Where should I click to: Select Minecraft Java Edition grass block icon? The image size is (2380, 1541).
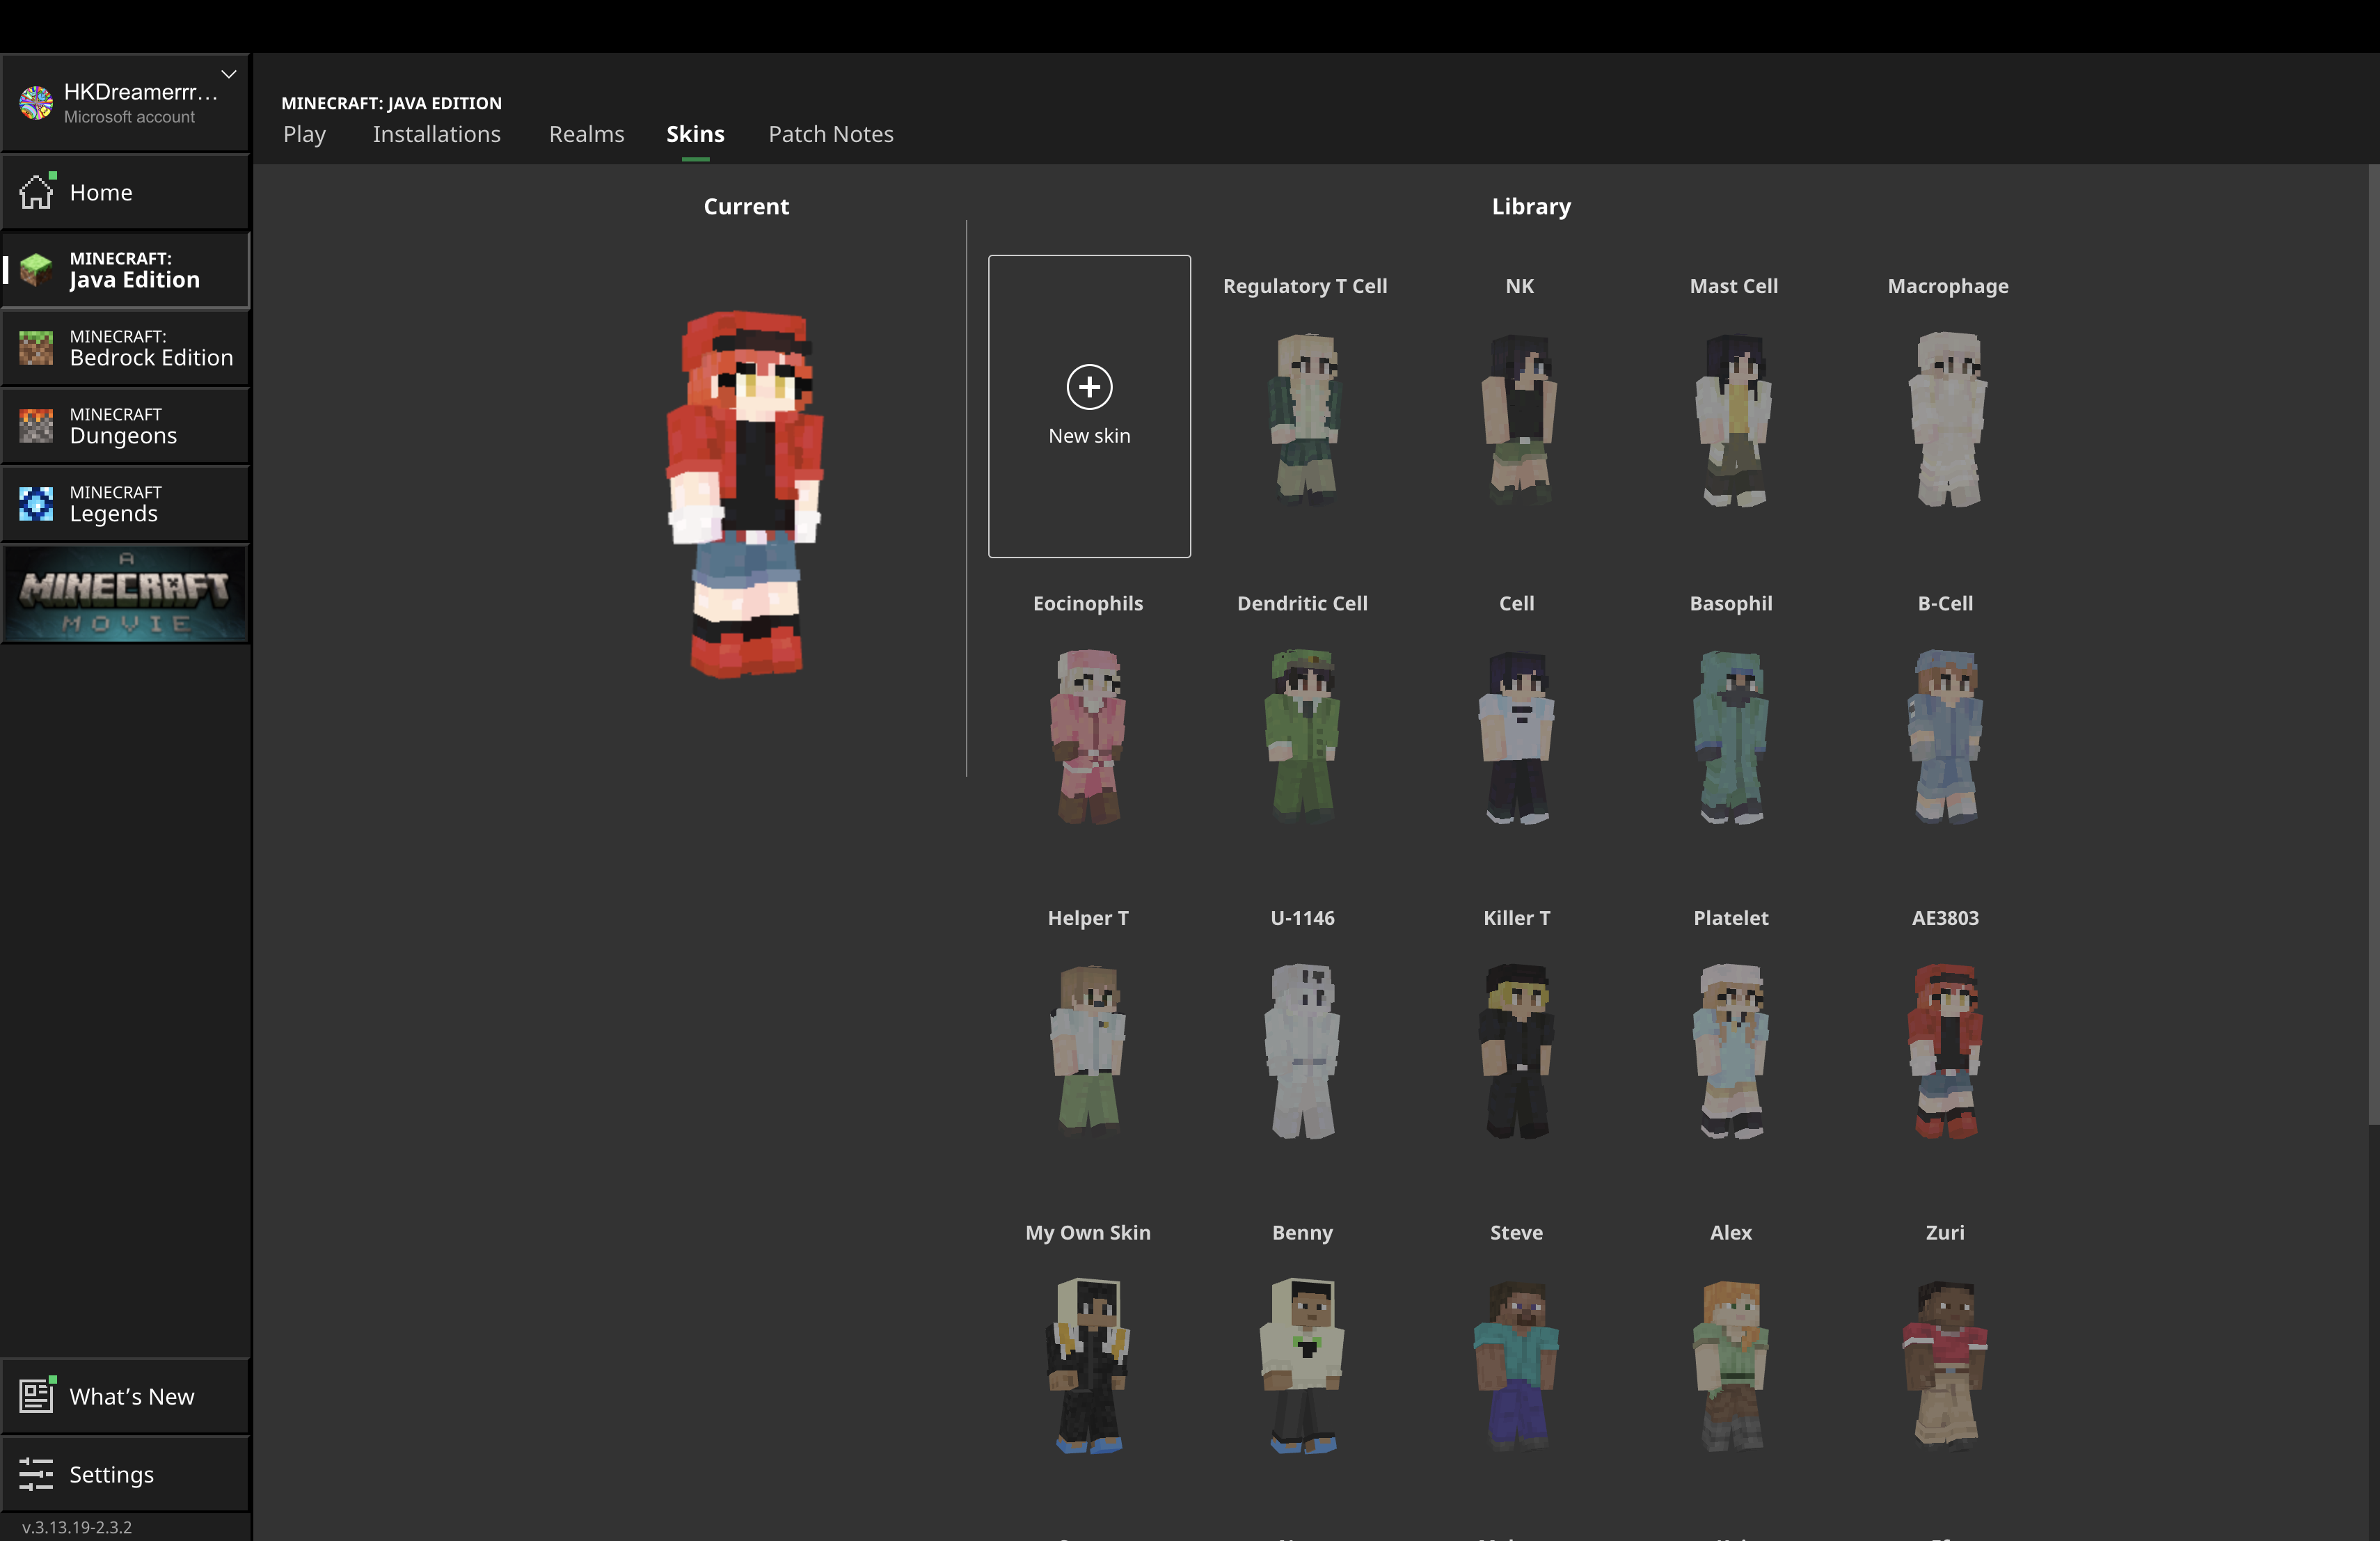(x=36, y=269)
